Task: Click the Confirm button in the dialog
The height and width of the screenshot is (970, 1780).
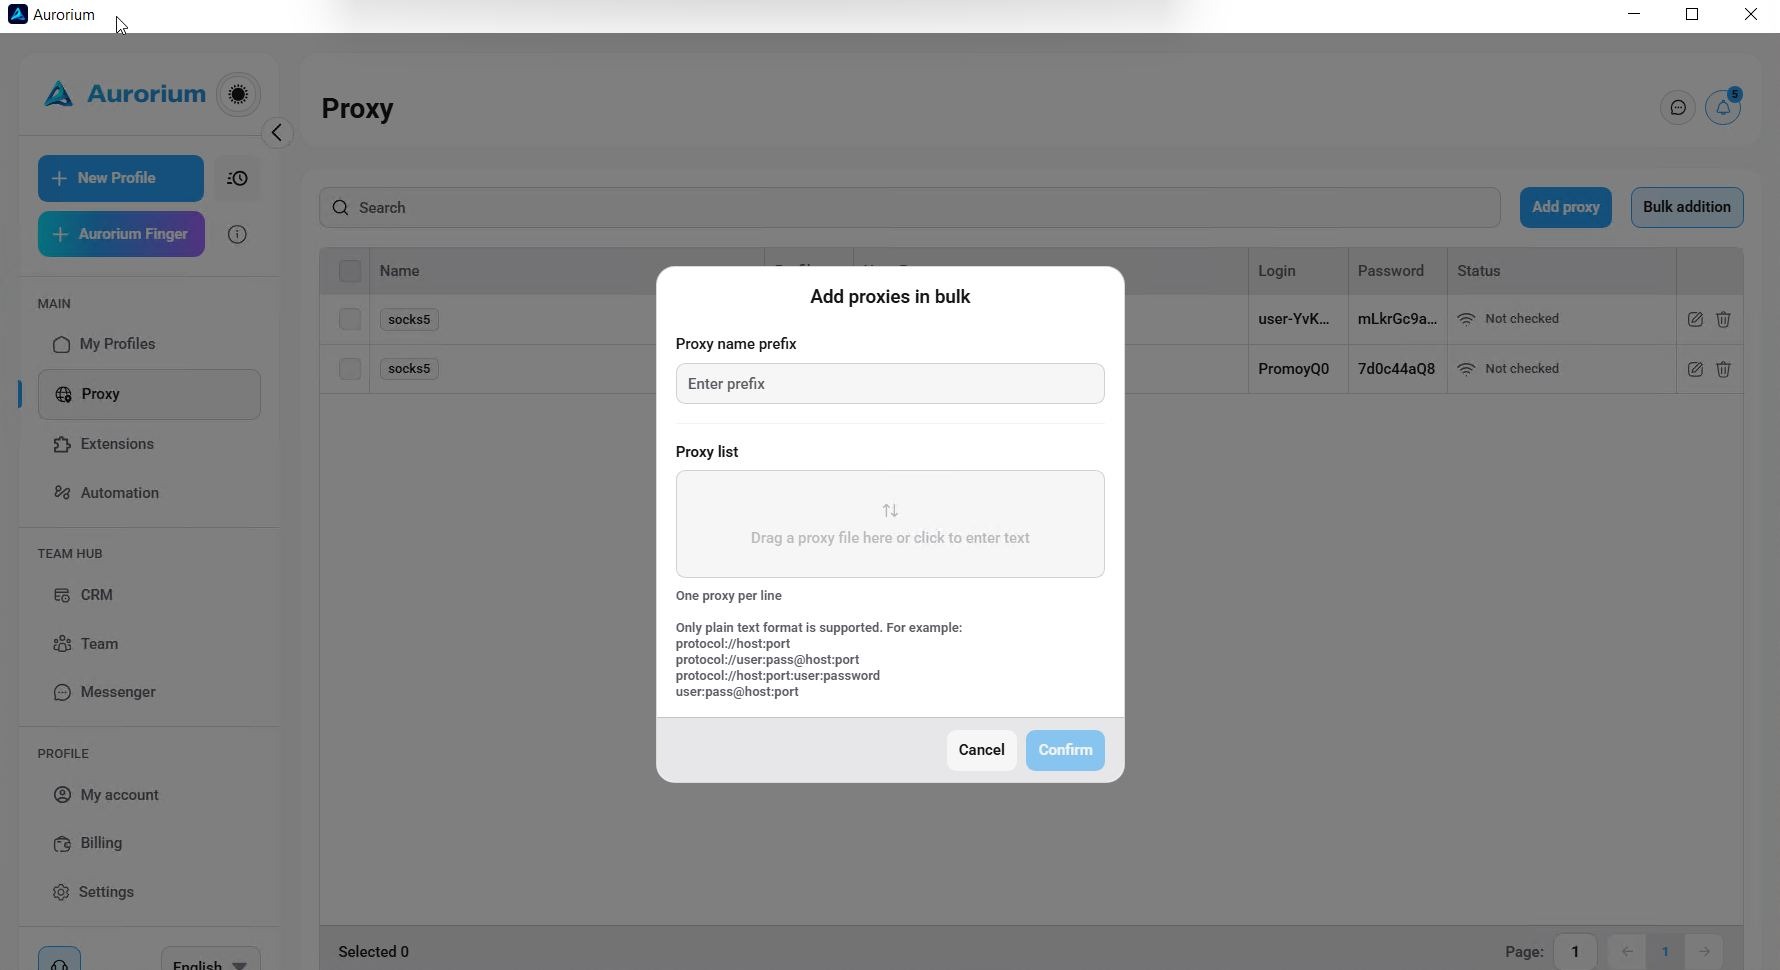Action: tap(1065, 750)
